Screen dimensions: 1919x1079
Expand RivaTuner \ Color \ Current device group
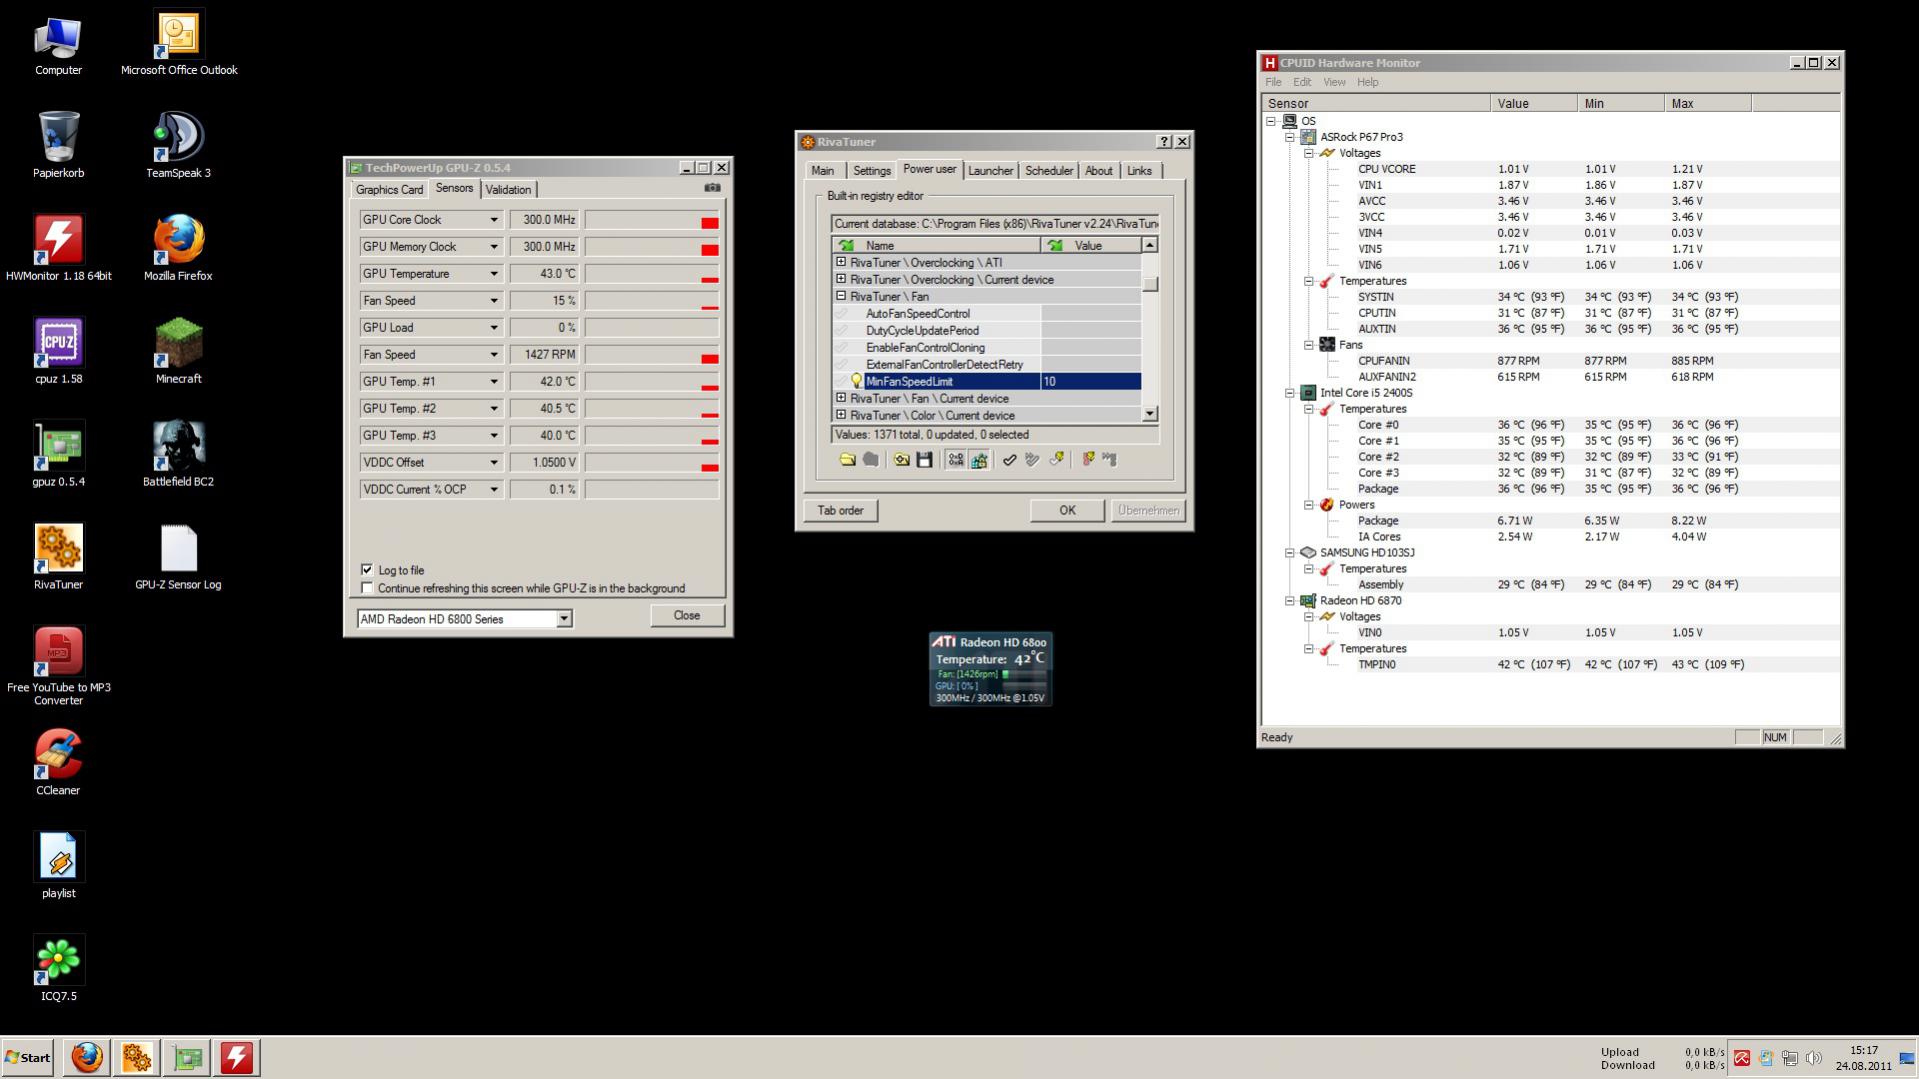point(841,415)
